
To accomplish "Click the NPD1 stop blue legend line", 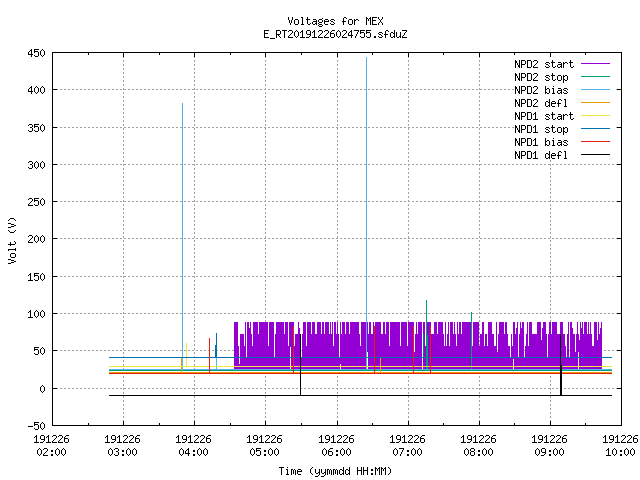I will [x=595, y=129].
